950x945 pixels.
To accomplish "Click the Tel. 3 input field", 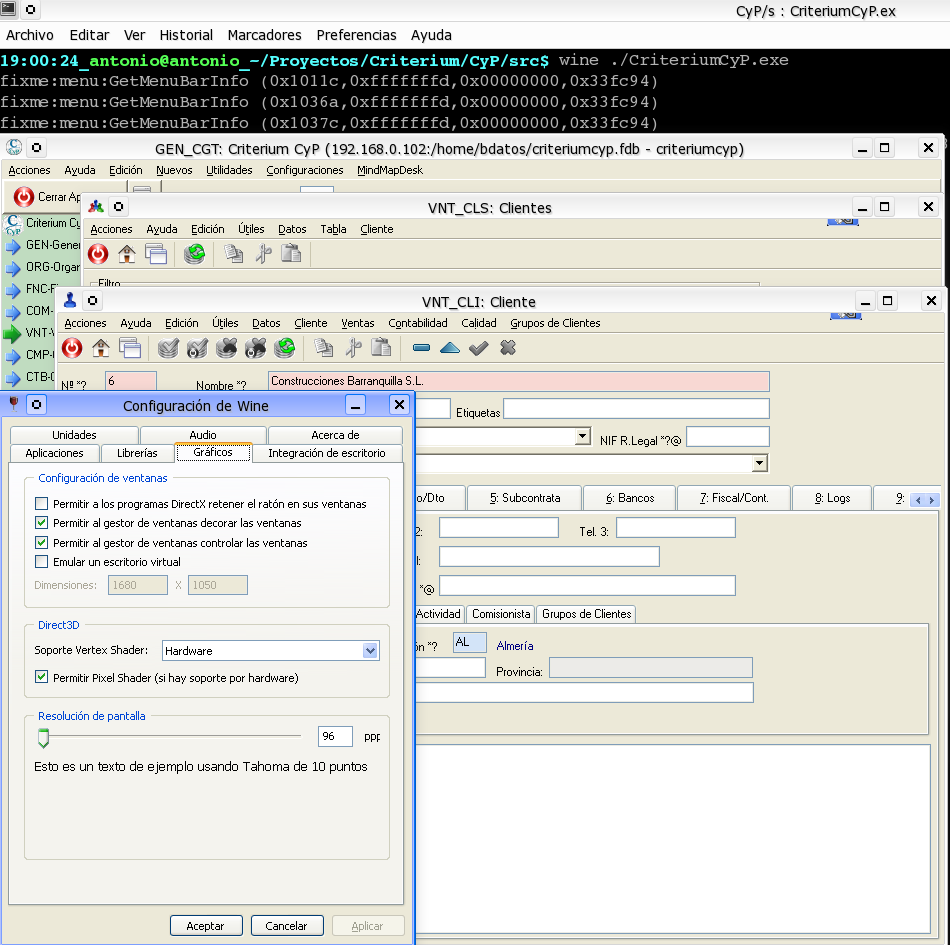I will point(676,527).
